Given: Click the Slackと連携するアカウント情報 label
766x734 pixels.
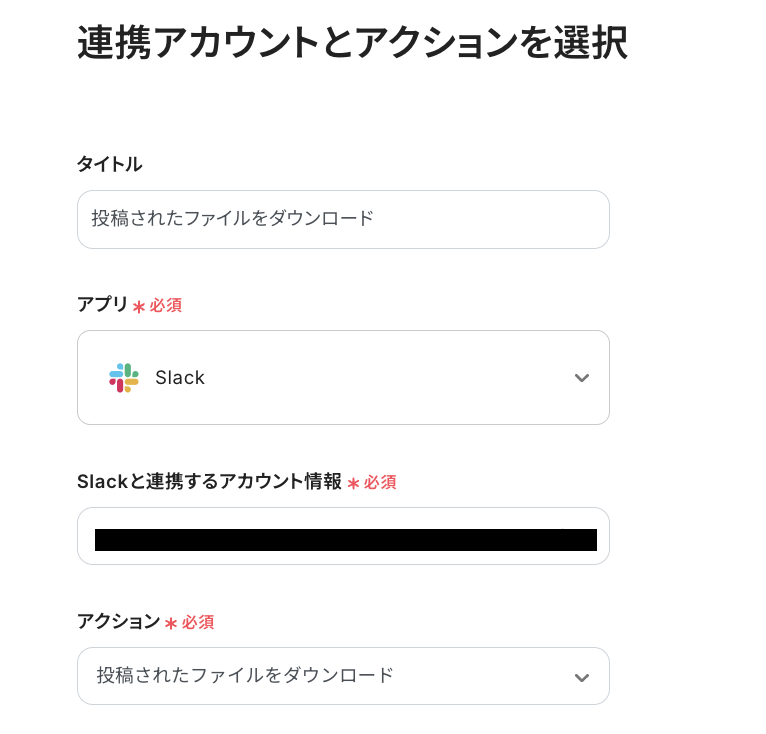Looking at the screenshot, I should coord(209,482).
